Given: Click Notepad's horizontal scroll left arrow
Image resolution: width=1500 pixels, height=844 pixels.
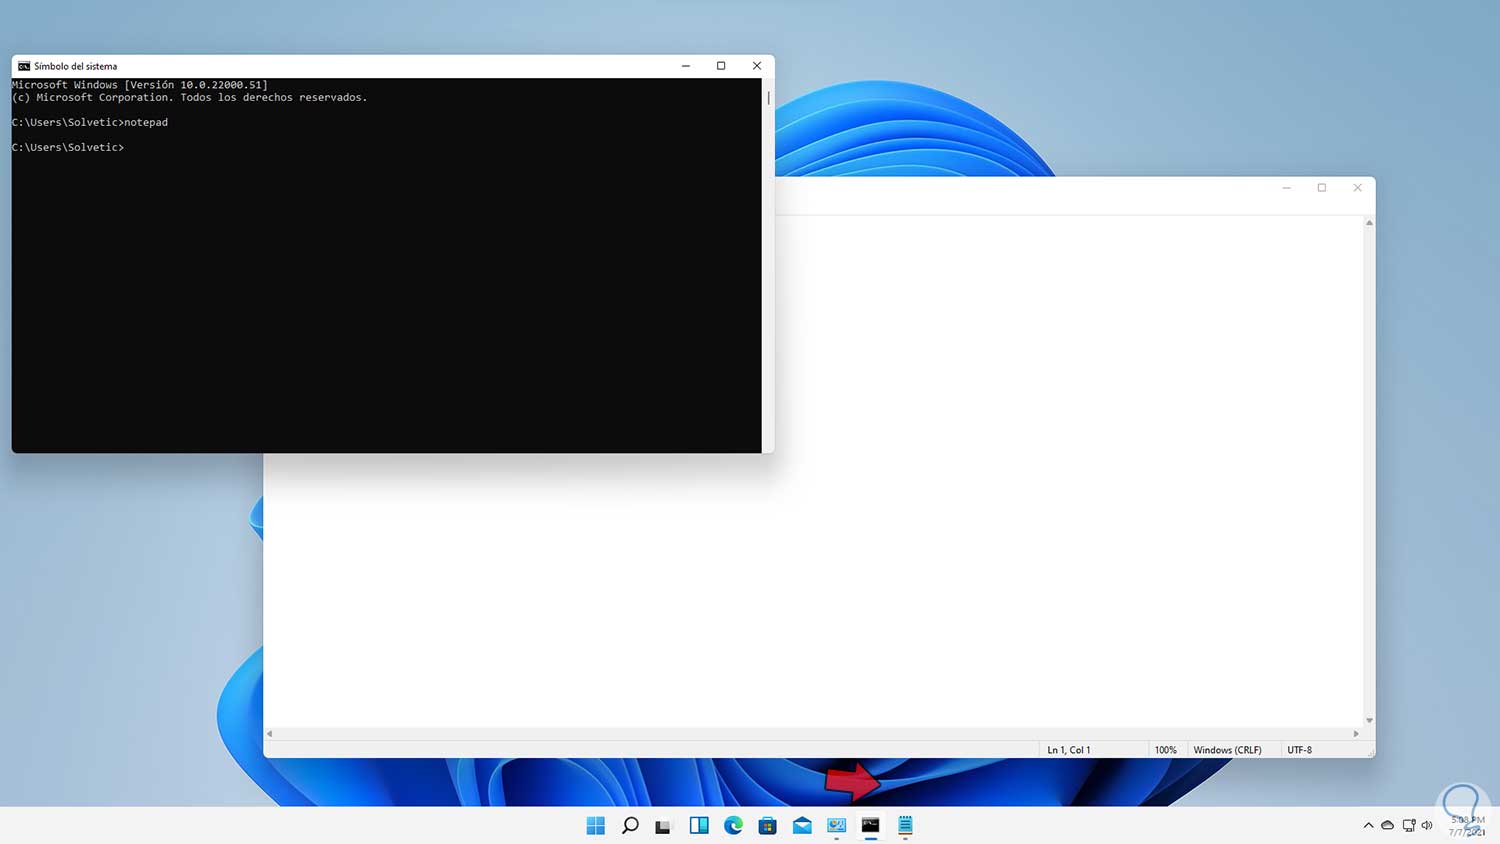Looking at the screenshot, I should click(x=269, y=734).
